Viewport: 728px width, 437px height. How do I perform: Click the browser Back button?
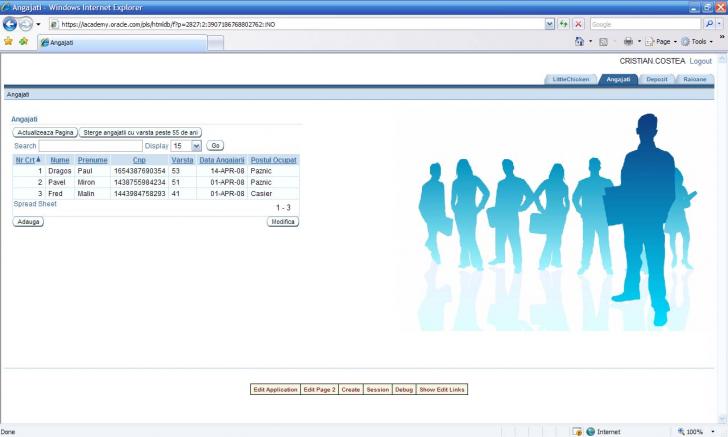click(10, 23)
